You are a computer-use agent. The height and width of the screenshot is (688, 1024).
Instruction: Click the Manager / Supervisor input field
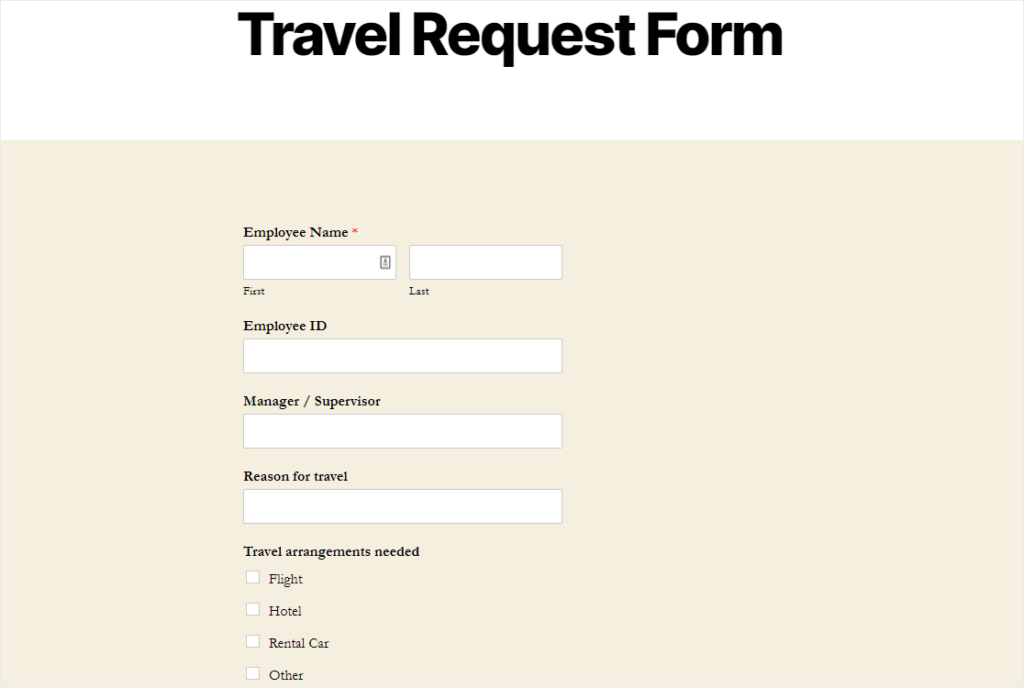(x=402, y=430)
